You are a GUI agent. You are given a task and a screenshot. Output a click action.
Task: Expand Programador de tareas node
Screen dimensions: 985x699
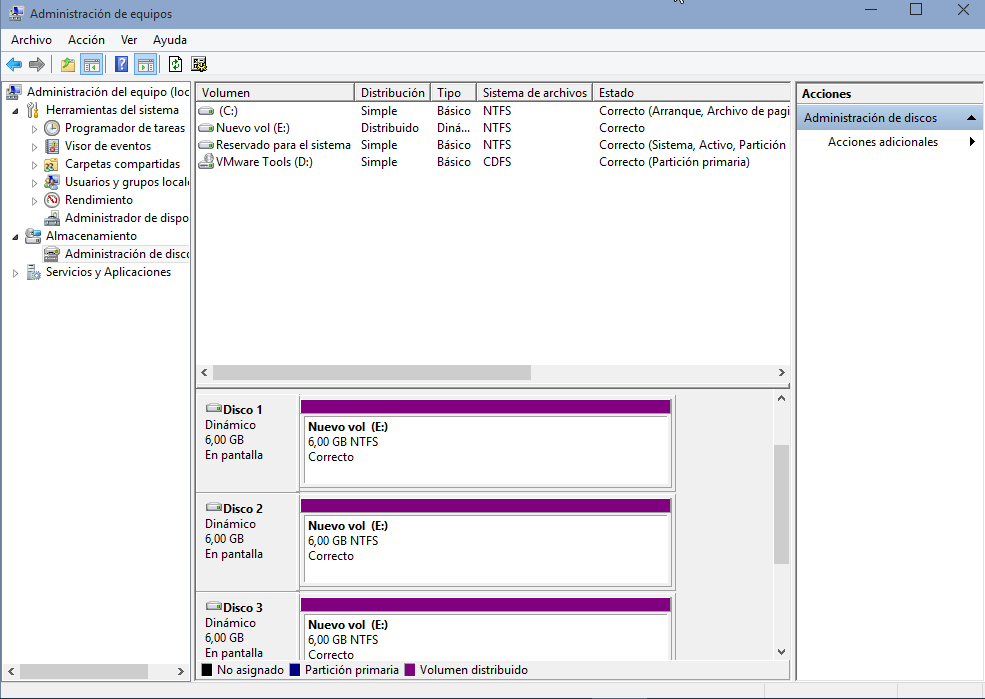click(35, 129)
